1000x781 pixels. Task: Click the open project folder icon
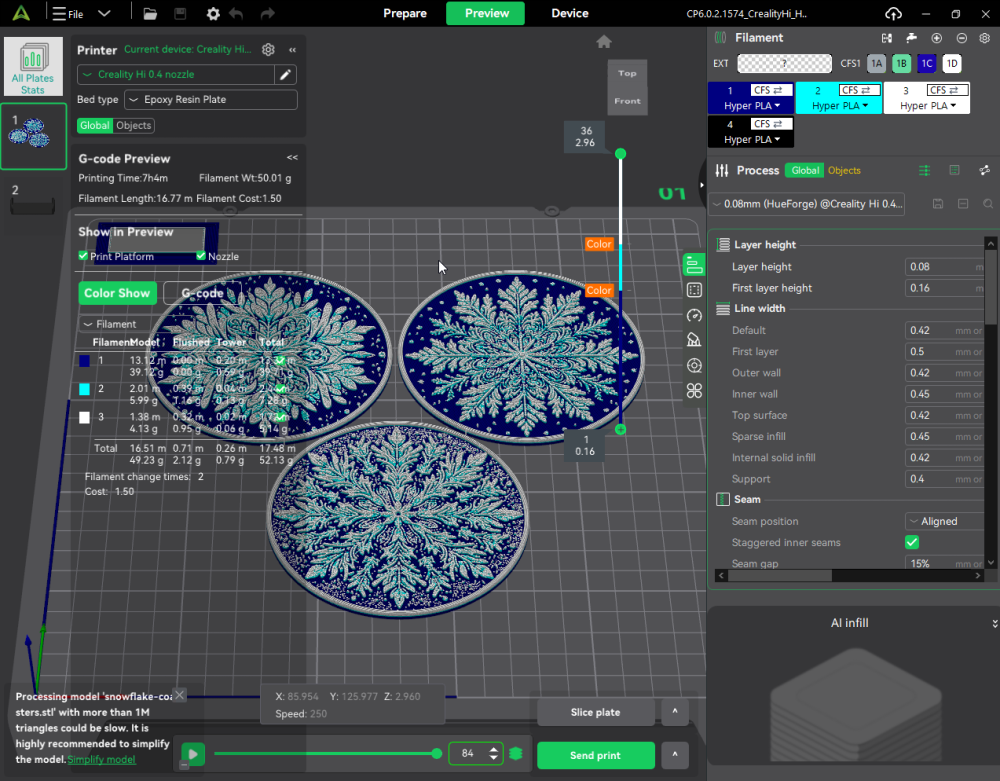pos(150,13)
